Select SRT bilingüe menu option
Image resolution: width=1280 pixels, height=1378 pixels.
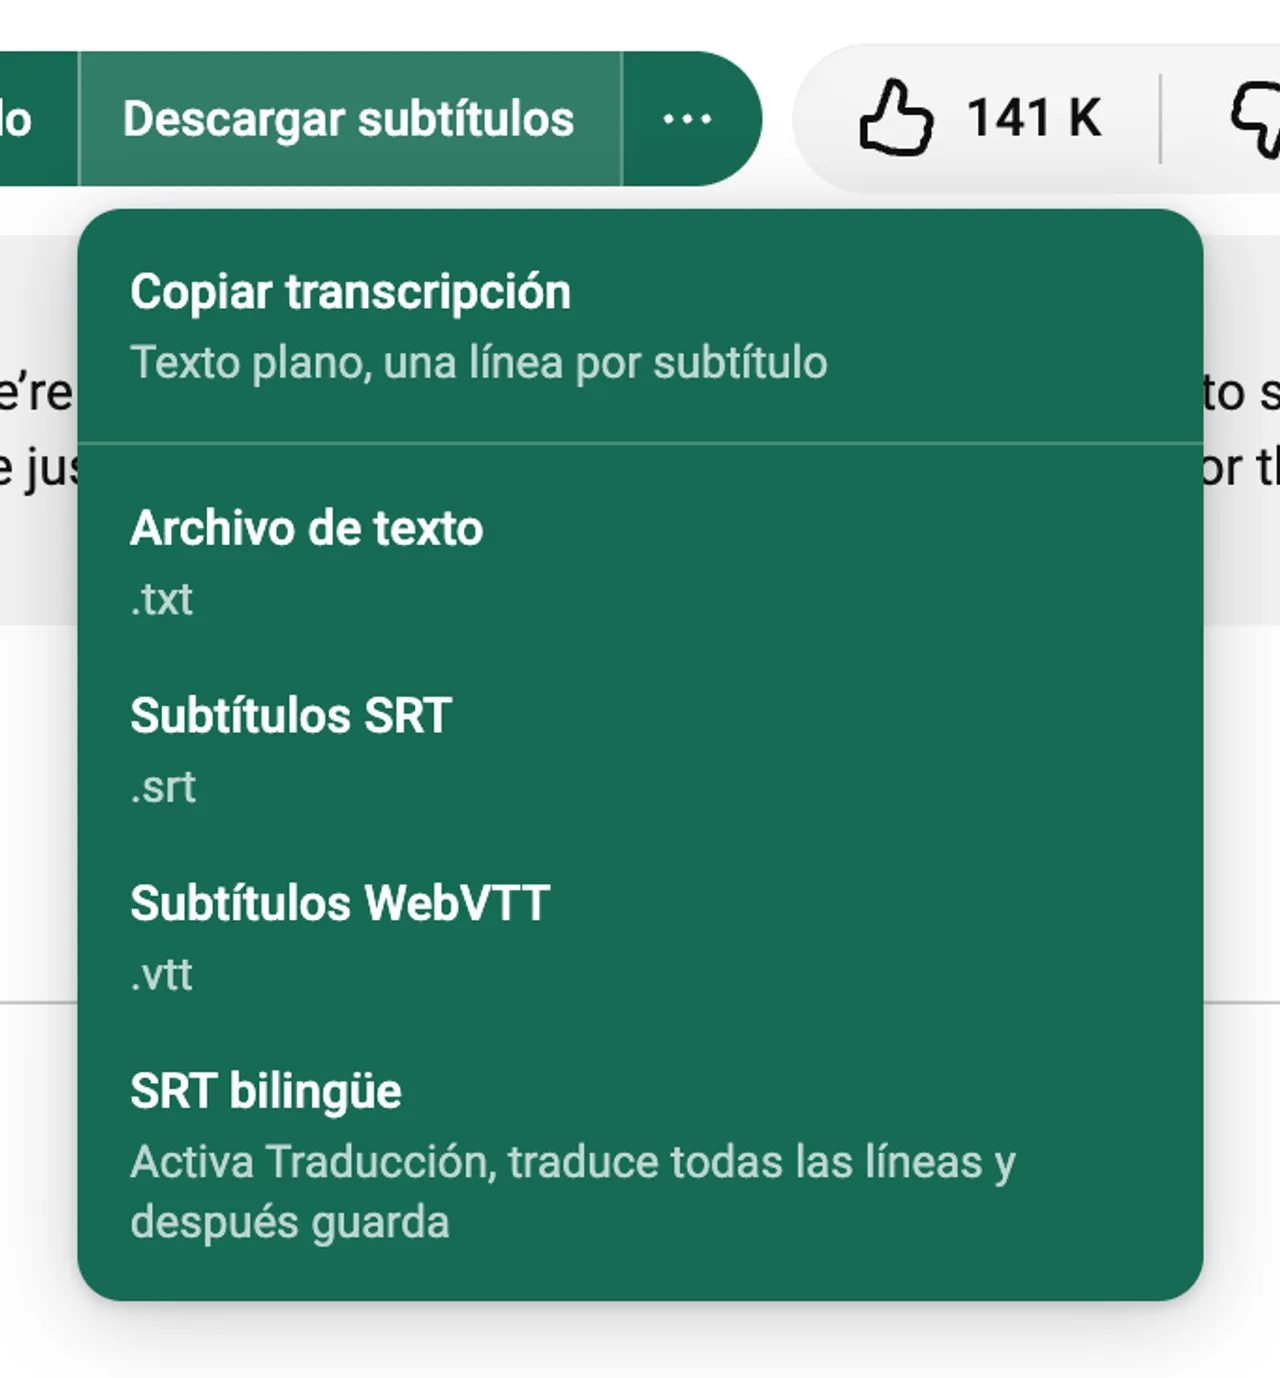click(x=640, y=1155)
